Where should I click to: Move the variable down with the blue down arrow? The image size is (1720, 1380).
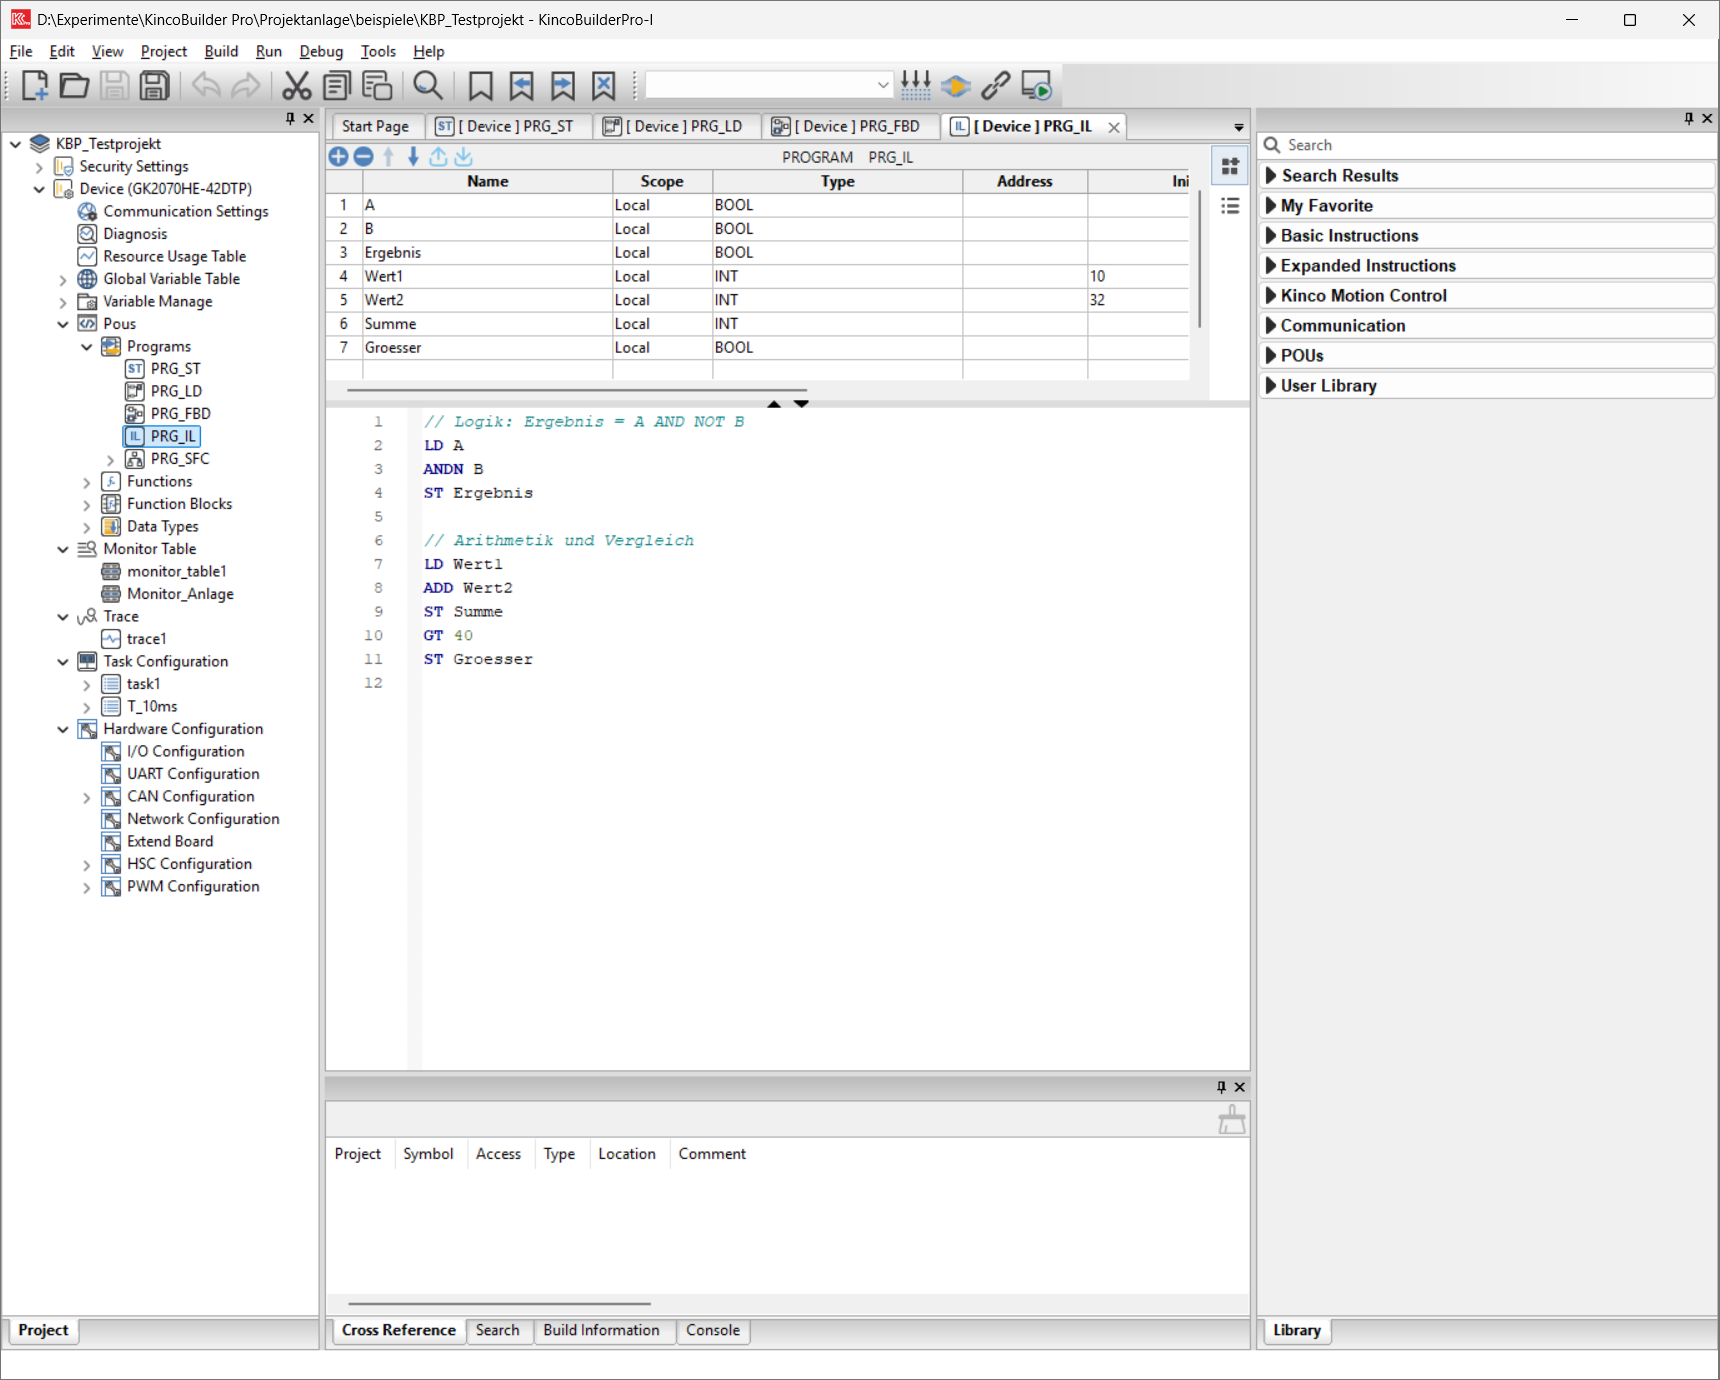pyautogui.click(x=413, y=157)
